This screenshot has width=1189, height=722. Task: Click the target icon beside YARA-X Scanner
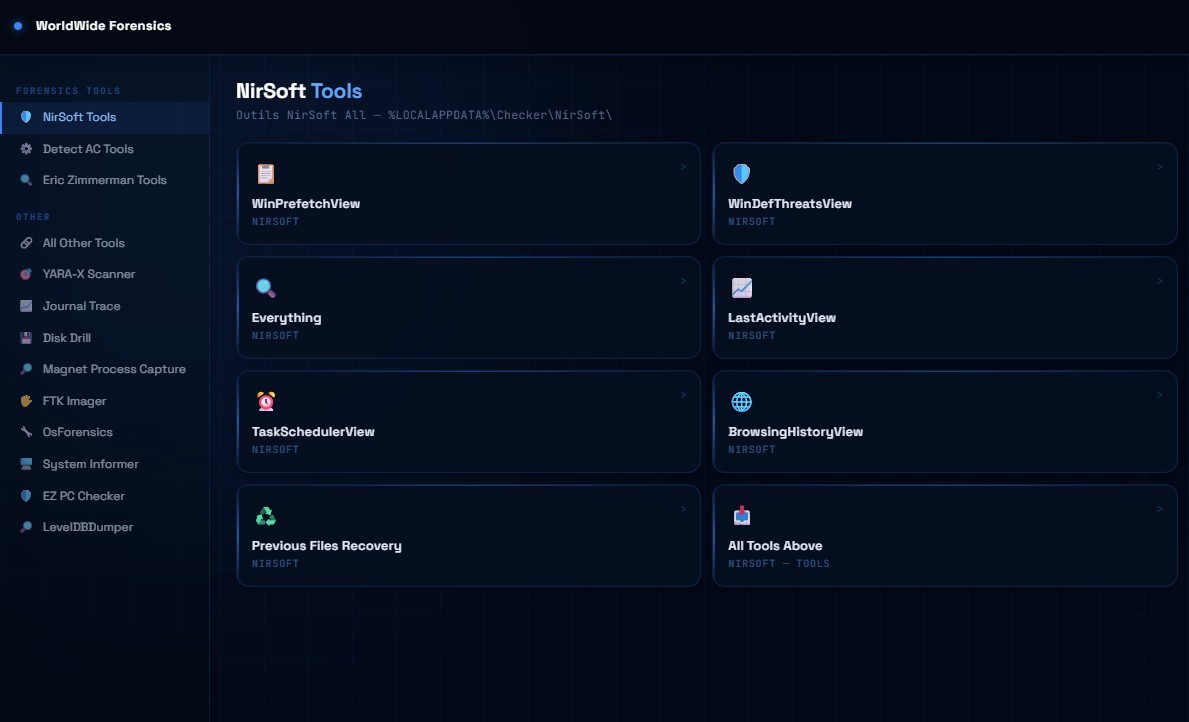click(26, 274)
